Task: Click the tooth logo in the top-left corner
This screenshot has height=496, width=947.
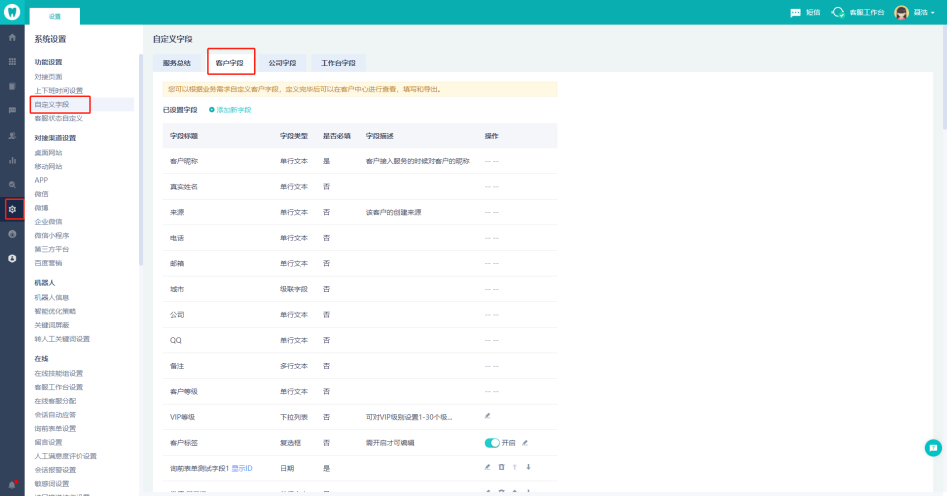Action: [x=12, y=12]
